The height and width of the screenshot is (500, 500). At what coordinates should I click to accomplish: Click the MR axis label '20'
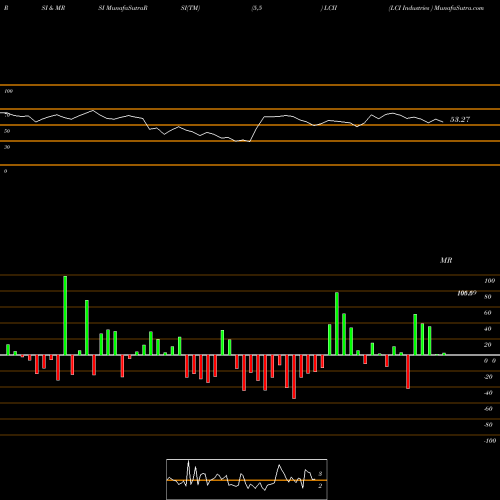[x=488, y=345]
